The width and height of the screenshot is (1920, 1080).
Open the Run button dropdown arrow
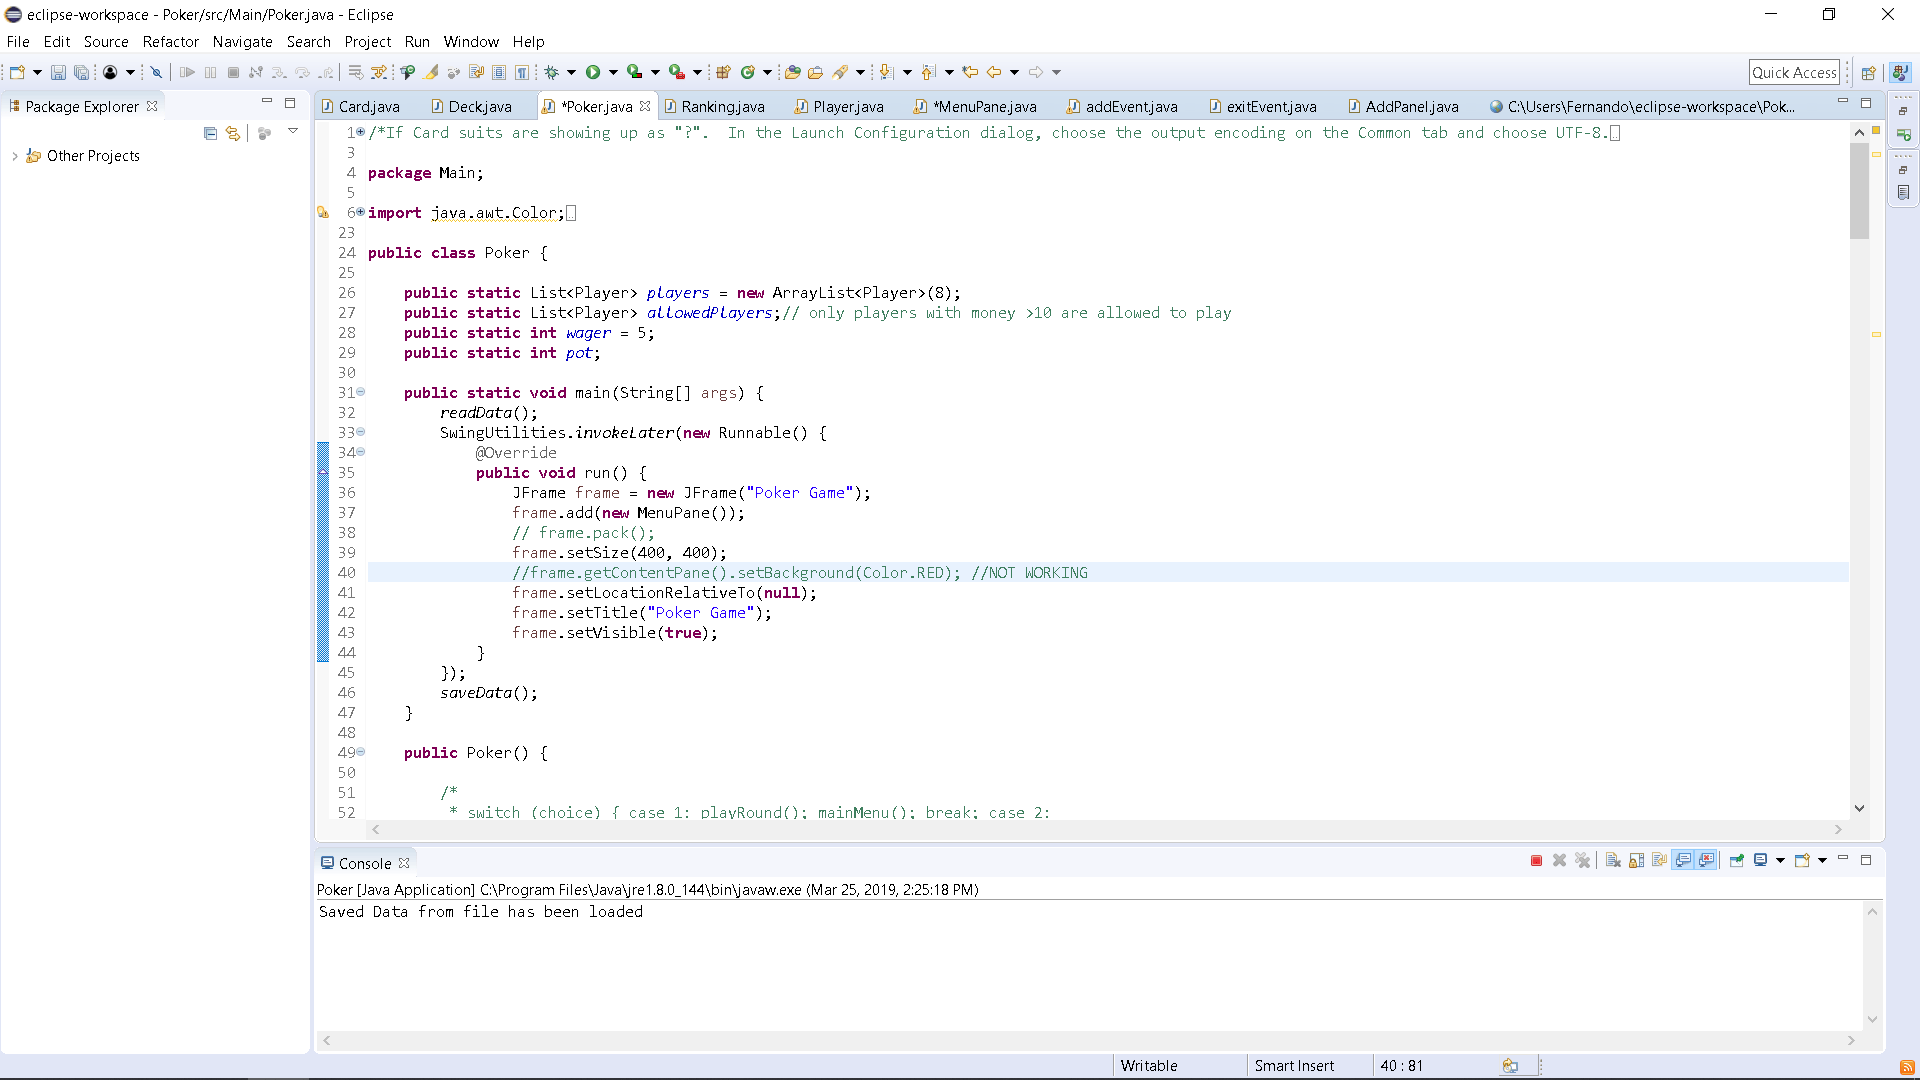(x=613, y=72)
